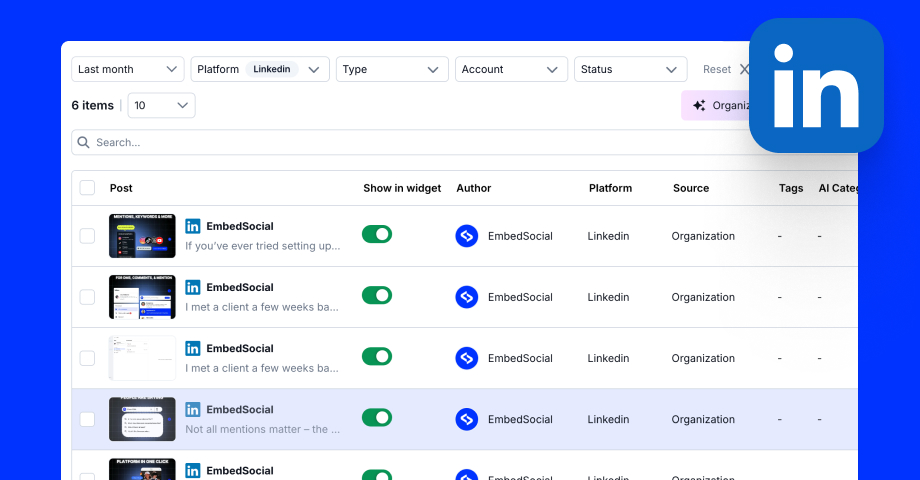The image size is (920, 480).
Task: Click post text 'If you've ever tried setting up...'
Action: 263,246
